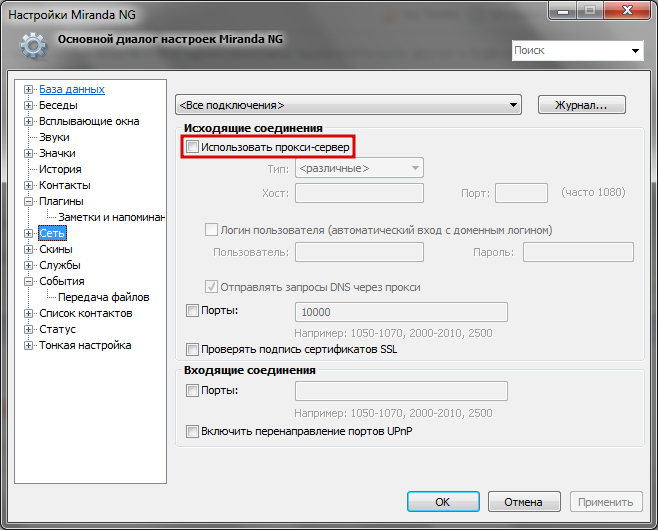This screenshot has height=530, width=658.
Task: Select 'Беседы' in the settings tree
Action: [x=58, y=105]
